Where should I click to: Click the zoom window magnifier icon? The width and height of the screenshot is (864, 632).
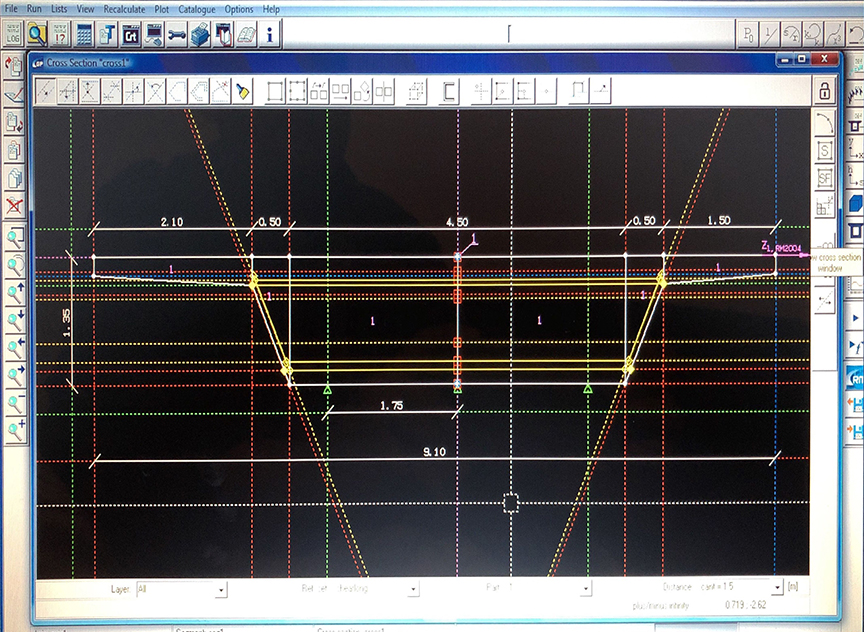click(x=15, y=238)
